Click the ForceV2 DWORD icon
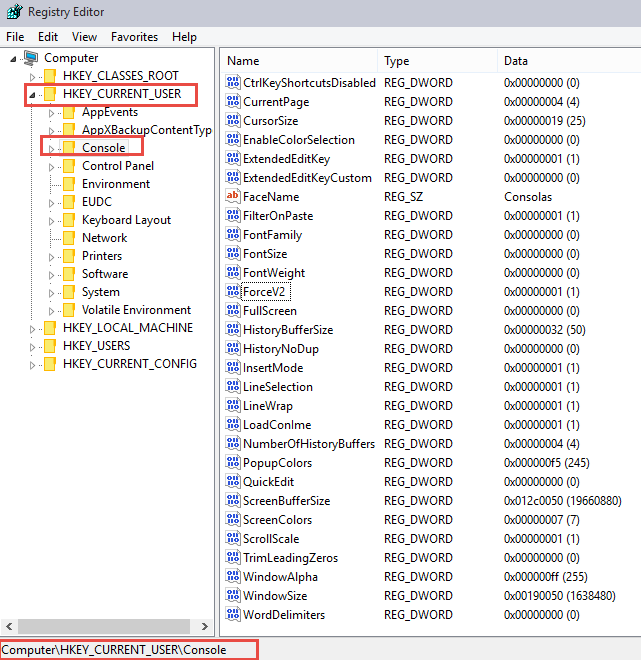Screen dimensions: 641x660 (233, 291)
